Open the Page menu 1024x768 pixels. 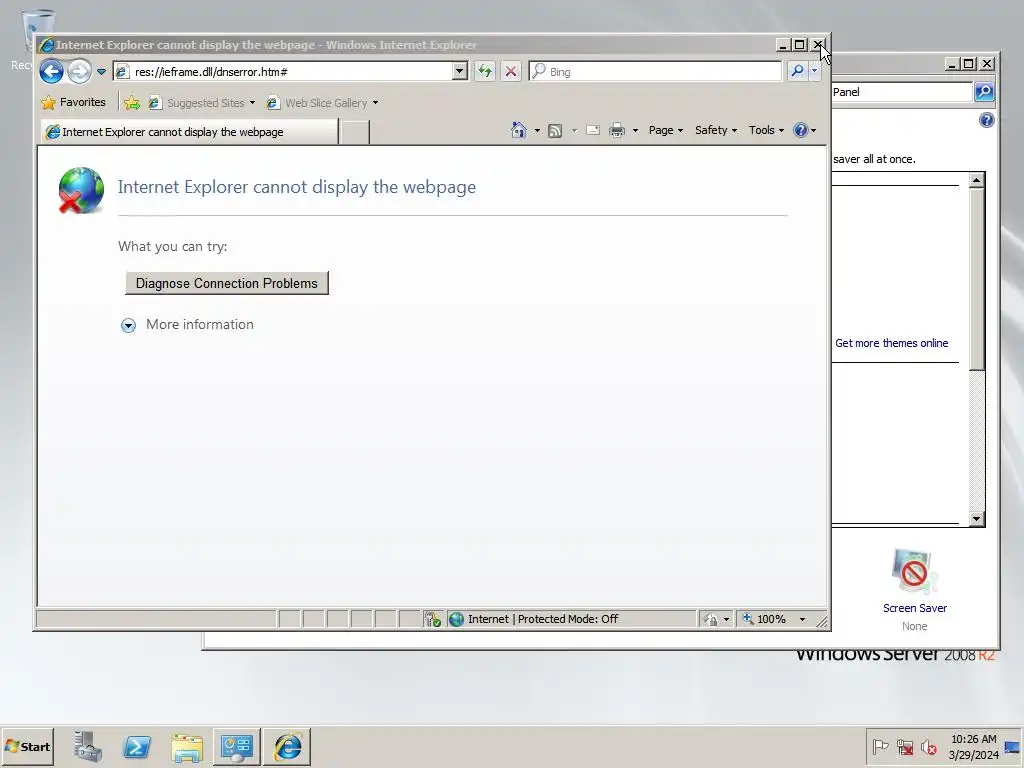[665, 130]
